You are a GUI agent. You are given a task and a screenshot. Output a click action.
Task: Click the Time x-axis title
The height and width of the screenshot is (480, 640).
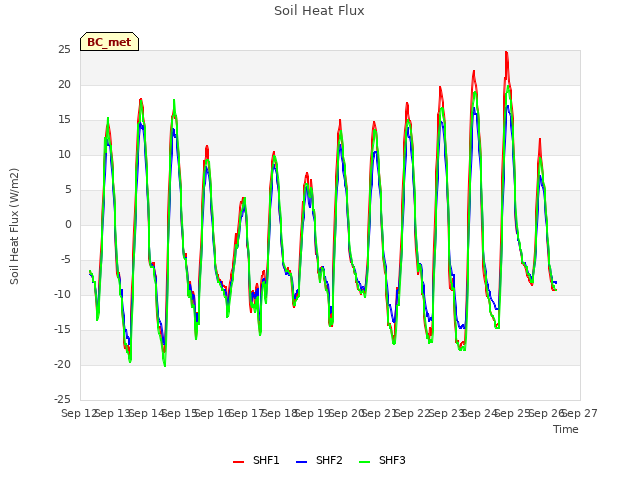coord(566,429)
